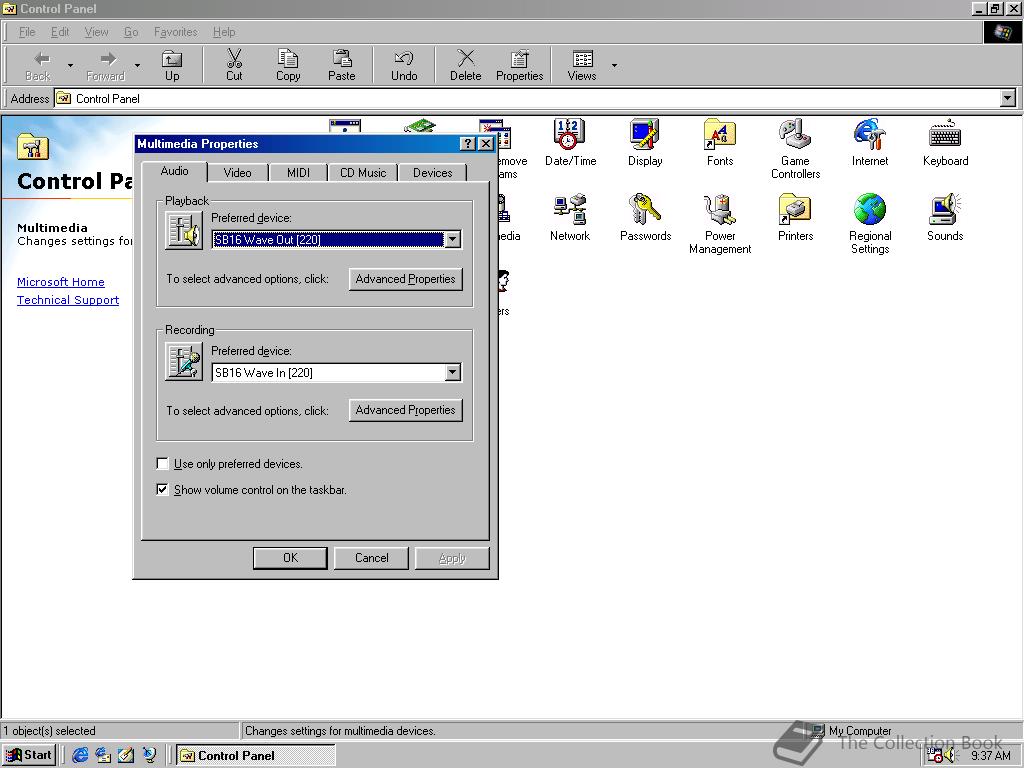Screen dimensions: 1024x768
Task: Click the Paste toolbar button
Action: coord(342,65)
